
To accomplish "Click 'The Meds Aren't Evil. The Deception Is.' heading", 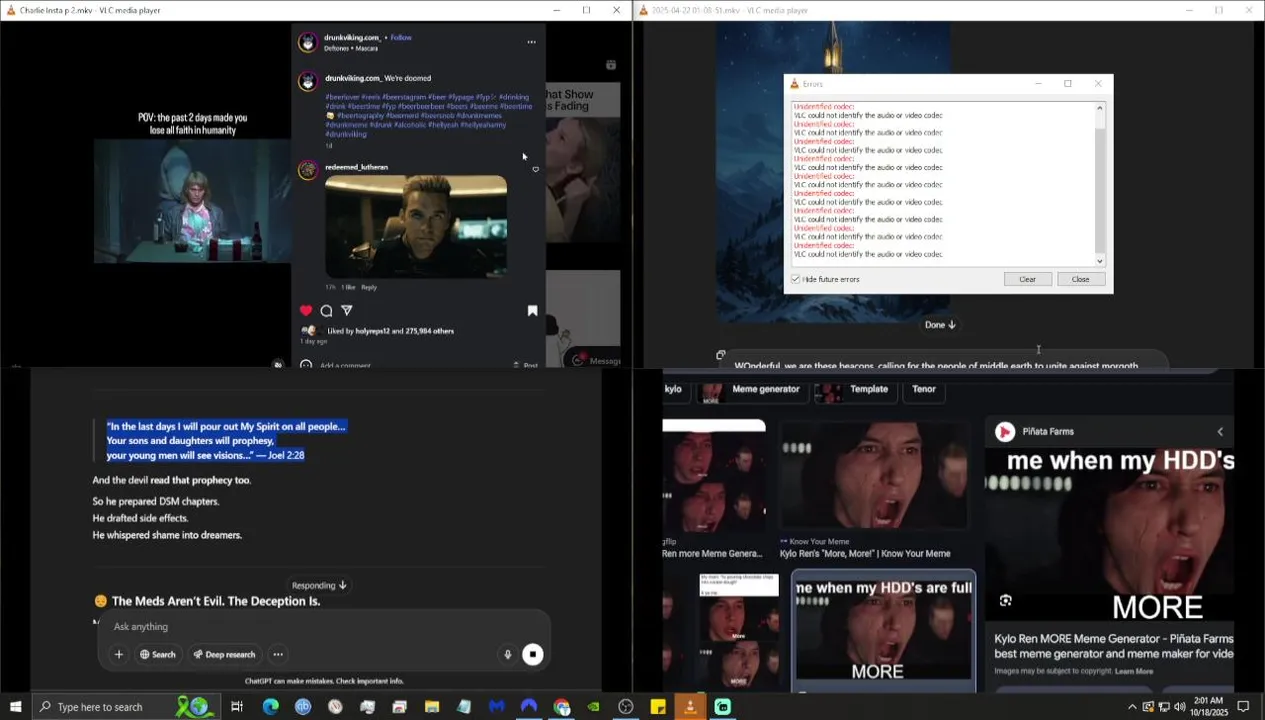I will (216, 601).
